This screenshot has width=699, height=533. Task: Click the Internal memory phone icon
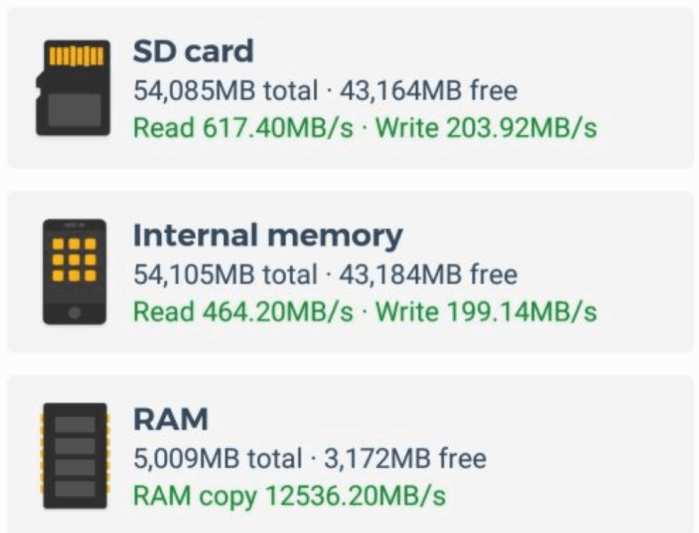pos(74,272)
